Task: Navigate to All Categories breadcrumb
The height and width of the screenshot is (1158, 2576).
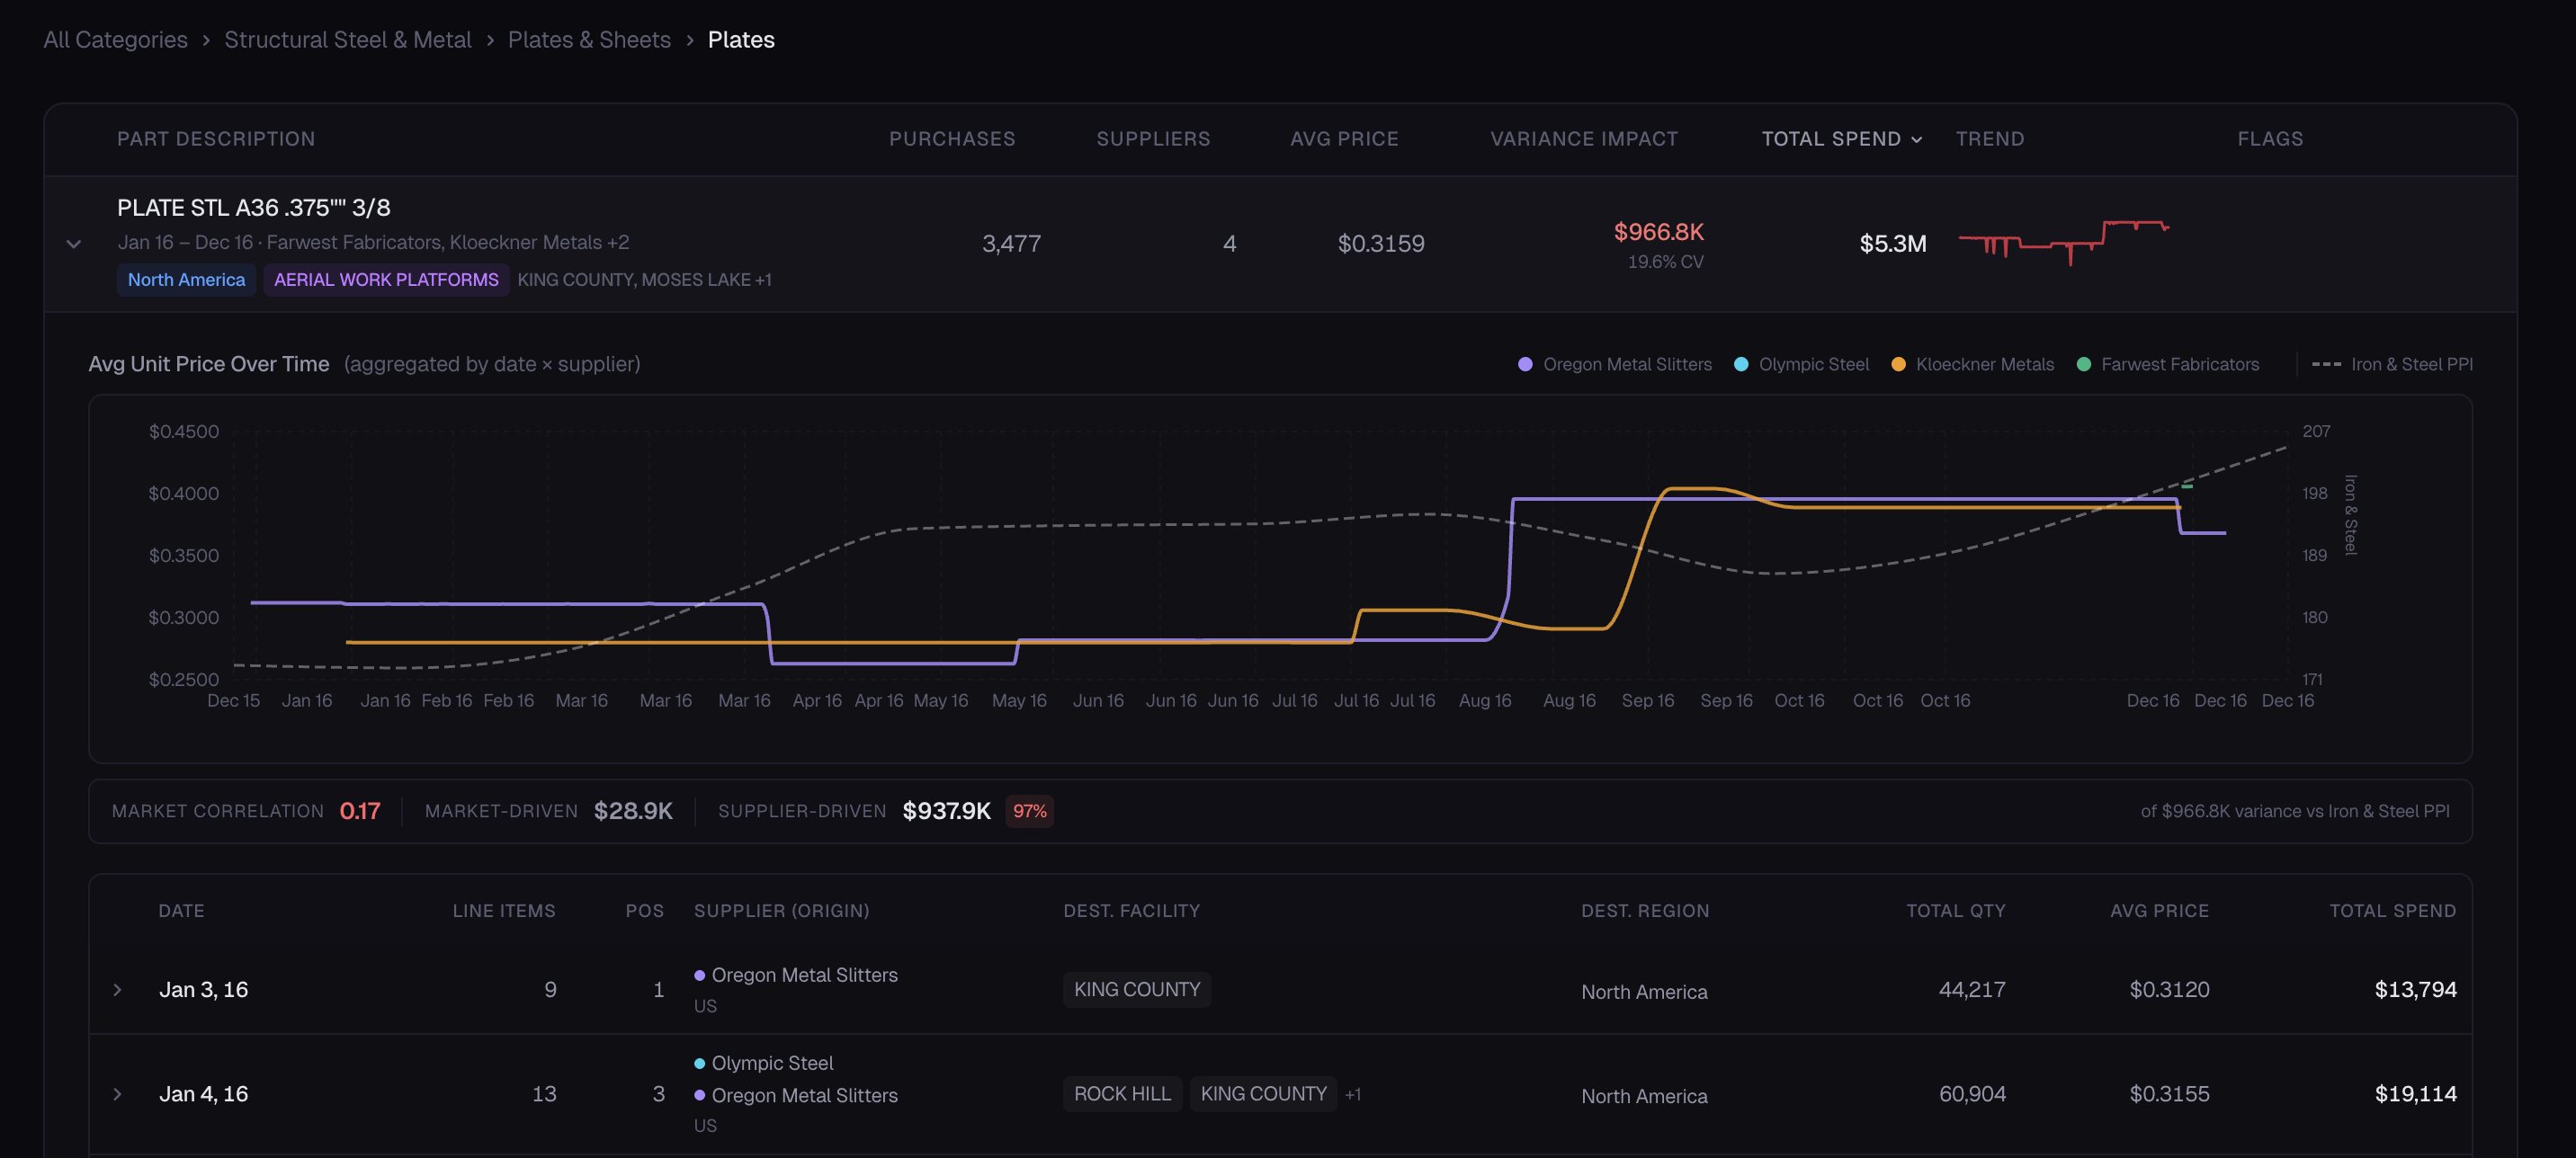Action: [x=115, y=39]
